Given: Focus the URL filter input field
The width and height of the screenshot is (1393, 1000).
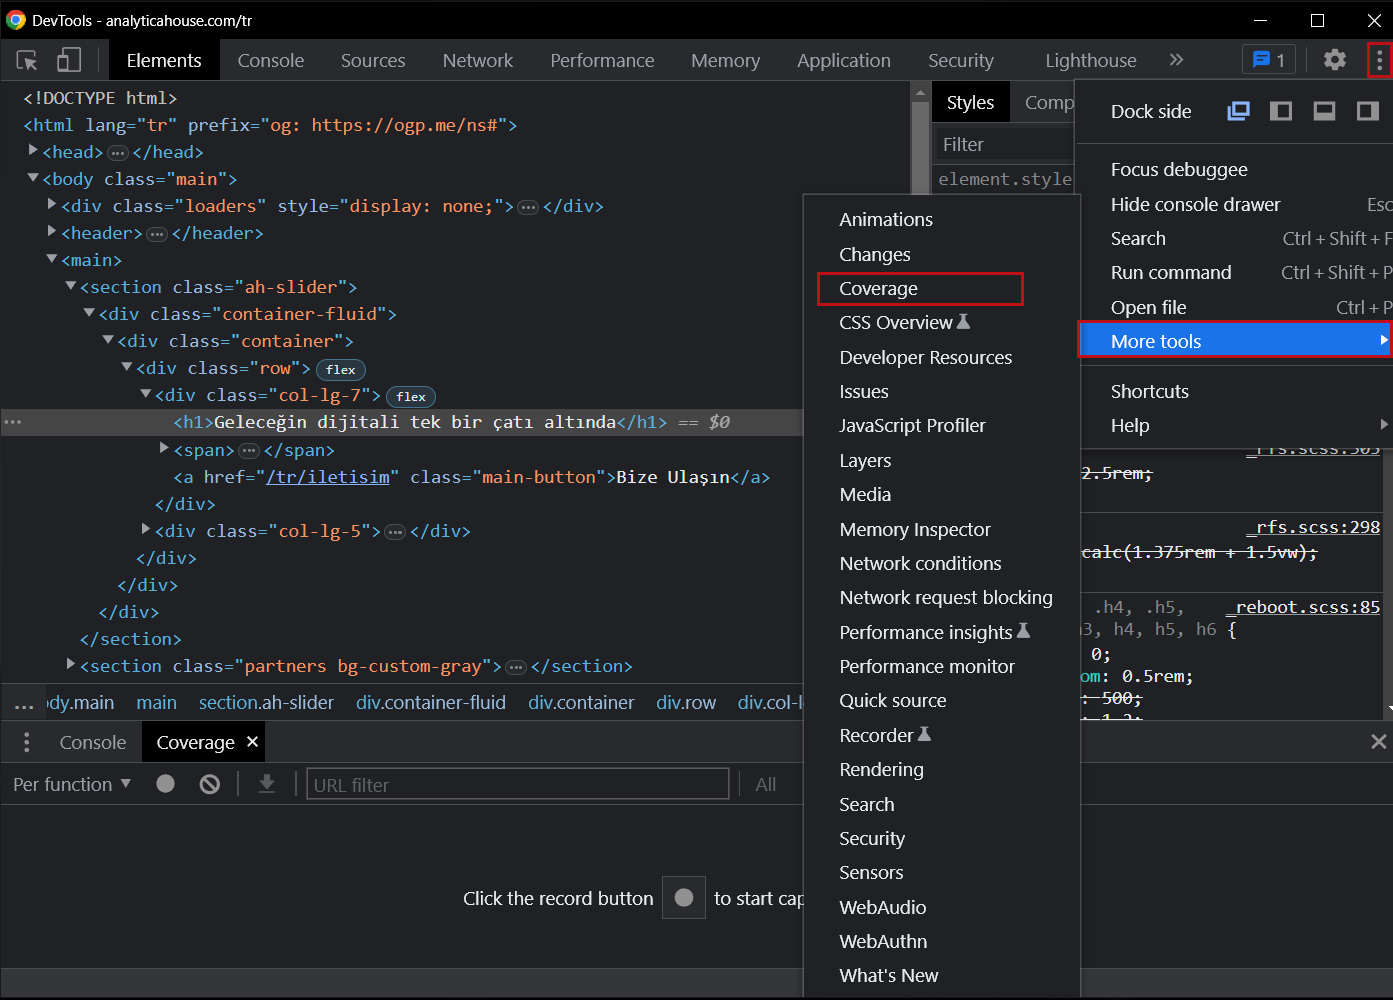Looking at the screenshot, I should tap(518, 785).
